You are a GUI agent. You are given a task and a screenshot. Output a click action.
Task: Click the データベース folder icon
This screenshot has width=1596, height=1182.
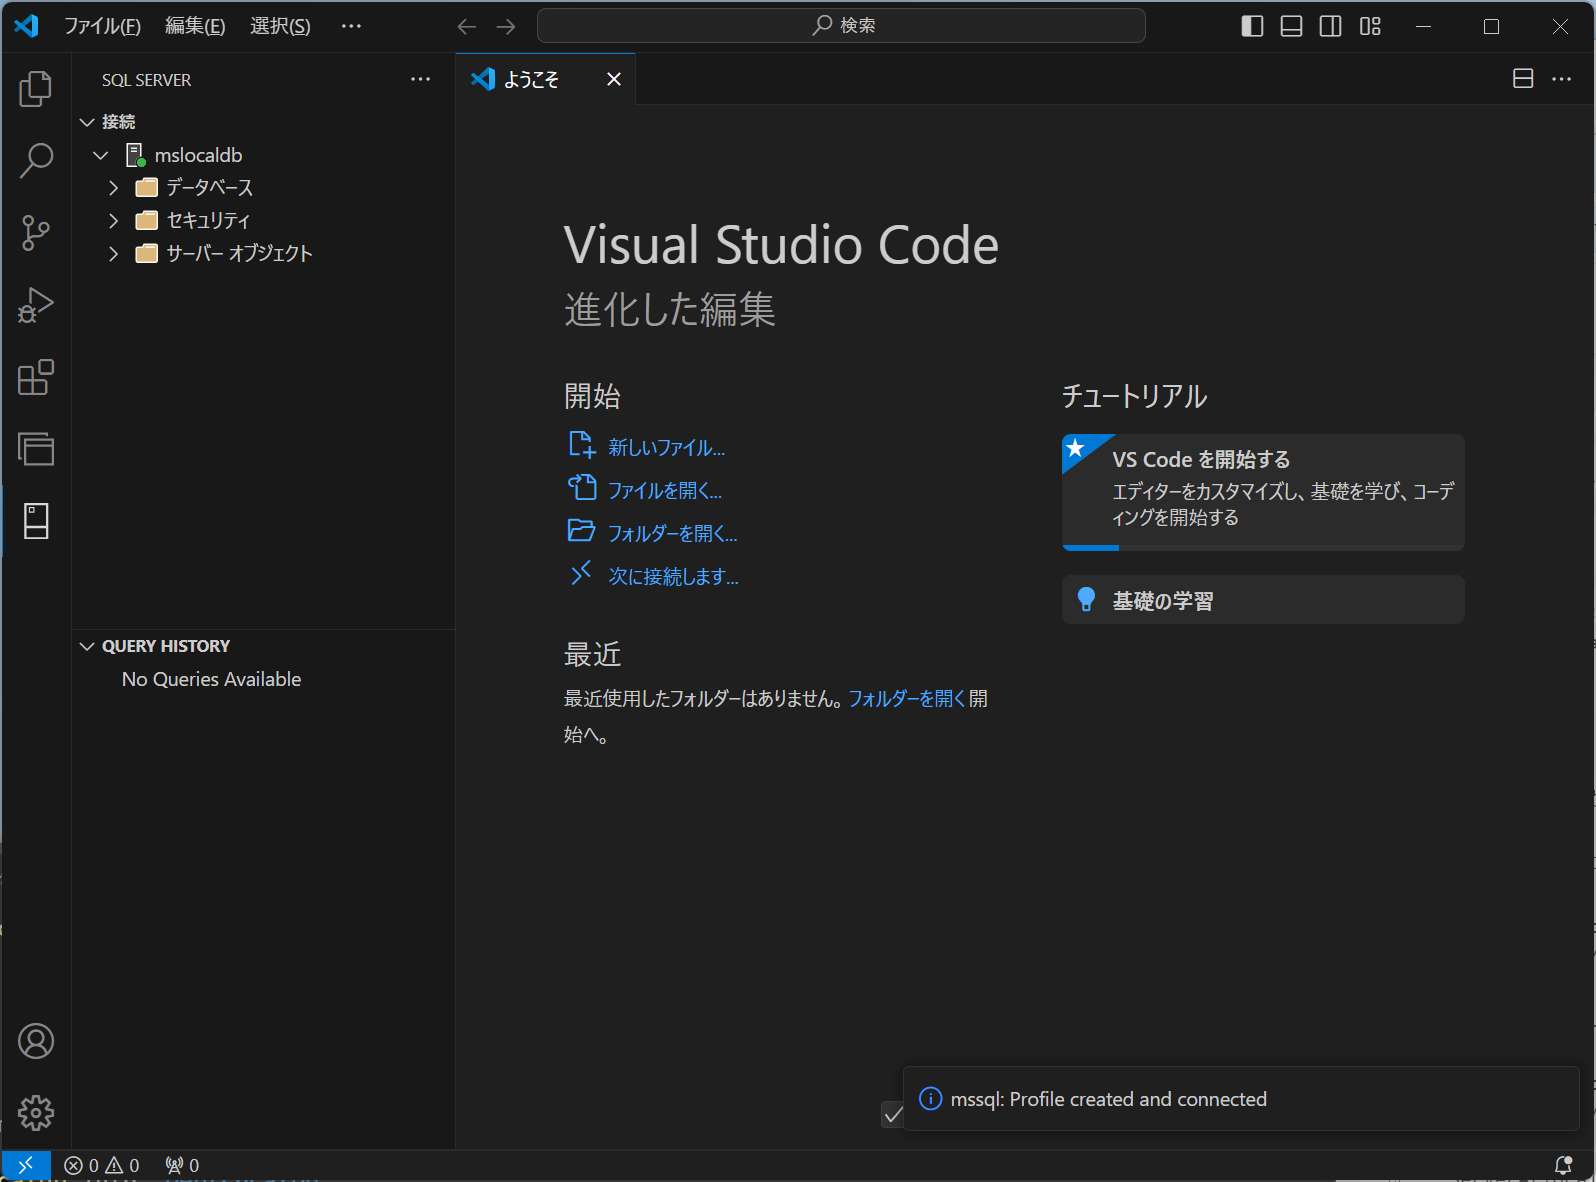[147, 187]
